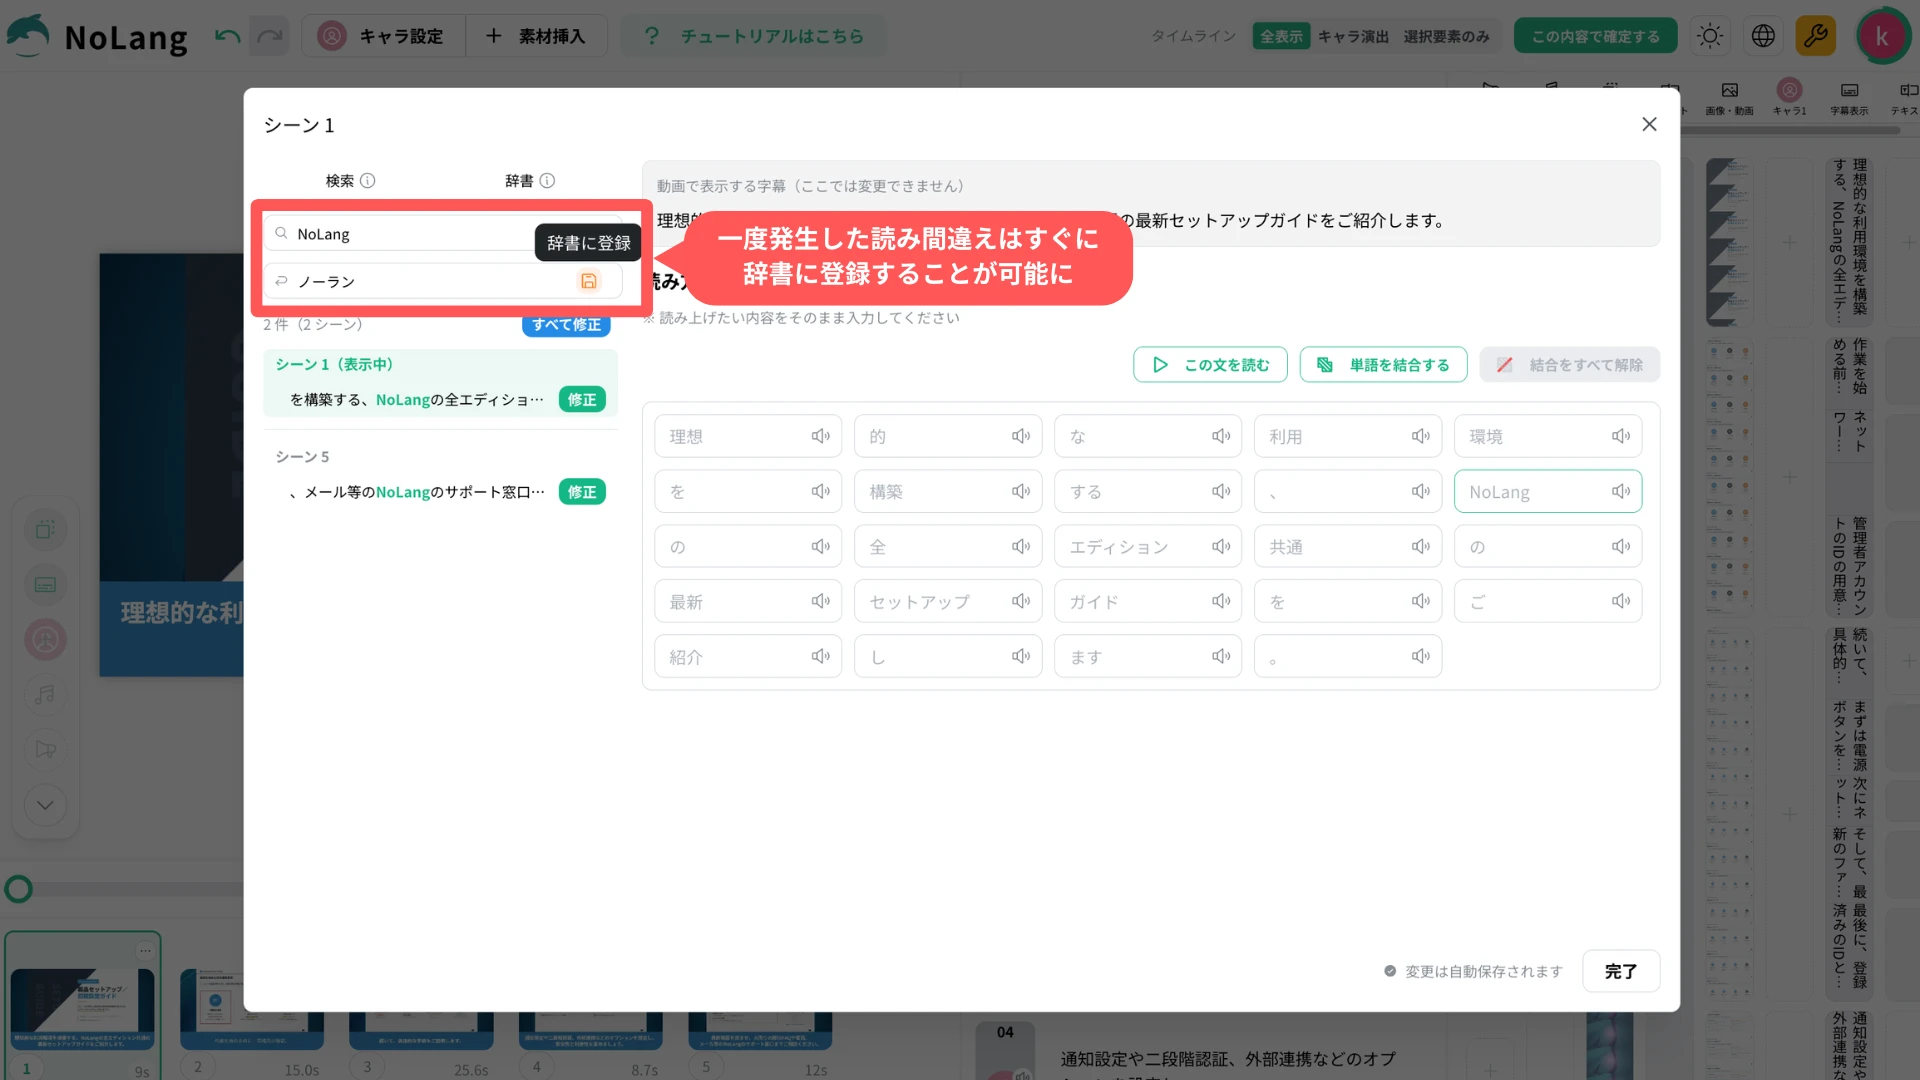Play speaker icon for word 共通

click(1421, 546)
